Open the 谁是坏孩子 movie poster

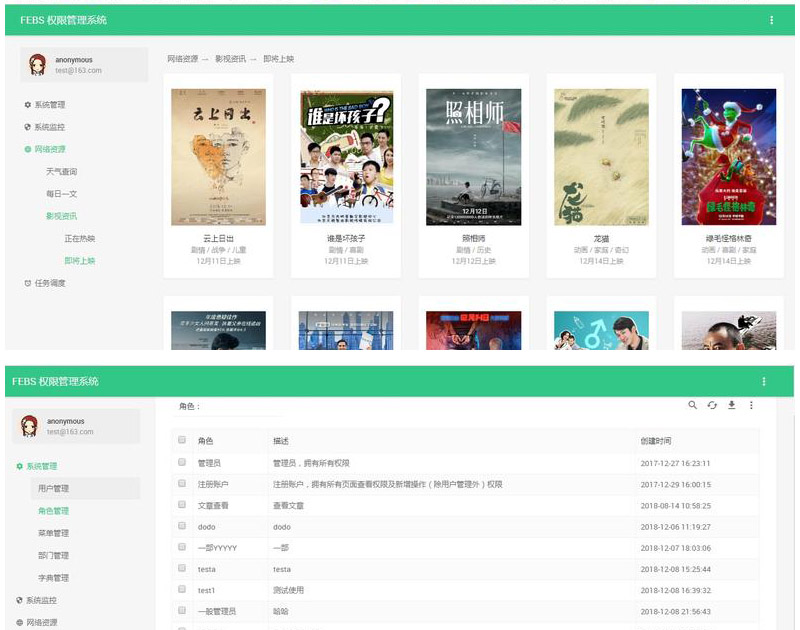pyautogui.click(x=346, y=157)
